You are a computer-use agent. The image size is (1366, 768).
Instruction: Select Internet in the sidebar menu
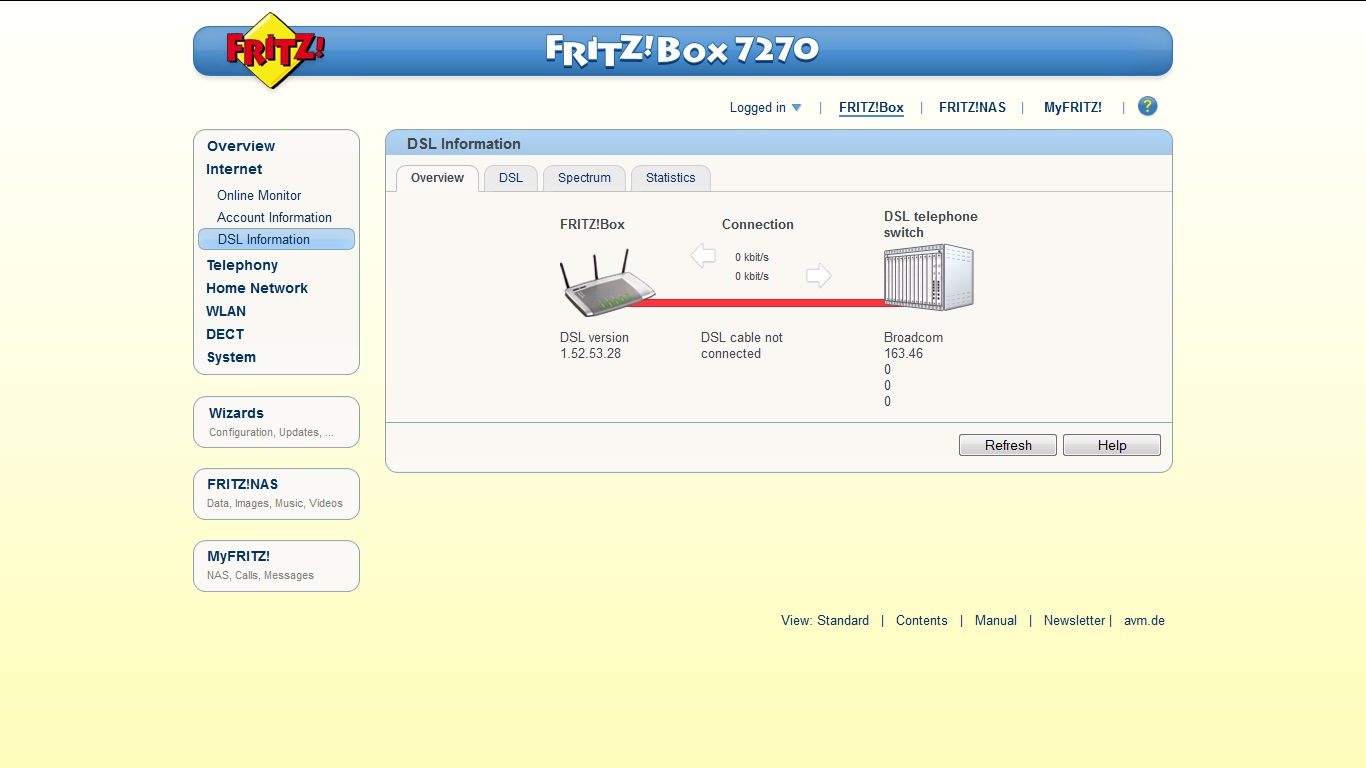tap(234, 169)
